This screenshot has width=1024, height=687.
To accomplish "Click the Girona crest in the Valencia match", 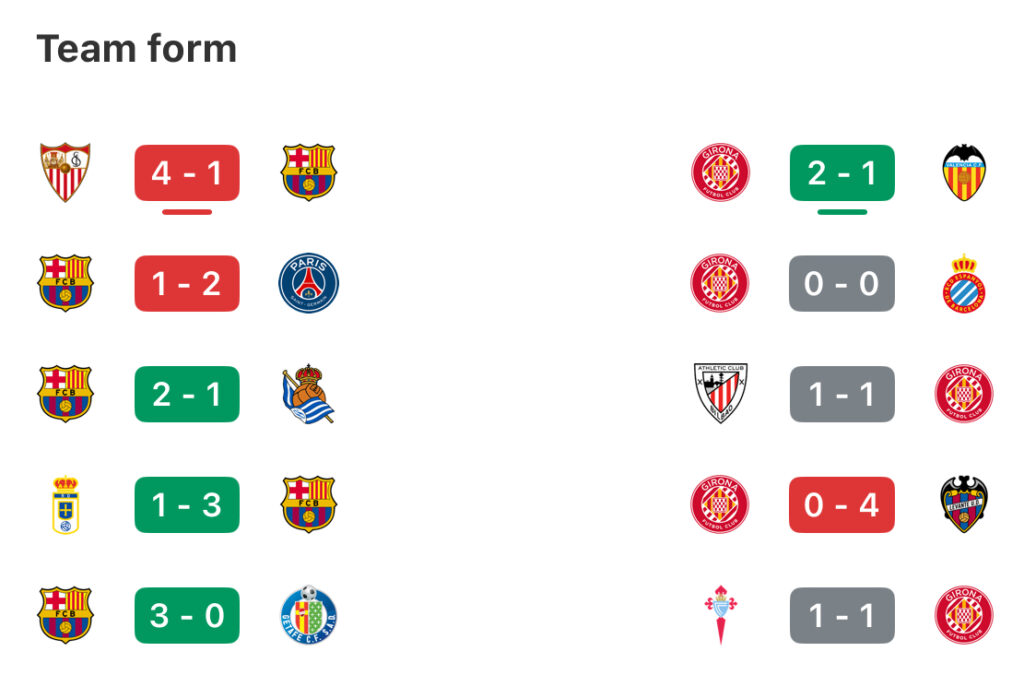I will click(720, 172).
